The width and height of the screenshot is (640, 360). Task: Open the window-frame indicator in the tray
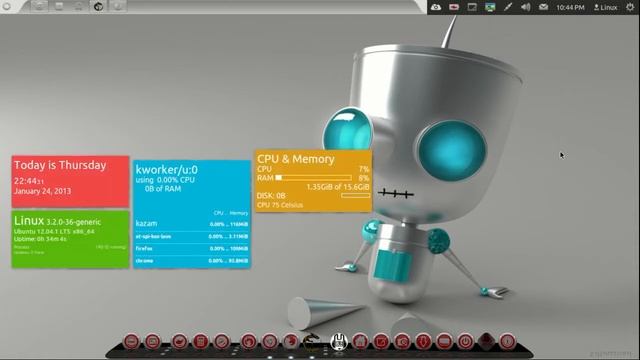click(x=472, y=7)
